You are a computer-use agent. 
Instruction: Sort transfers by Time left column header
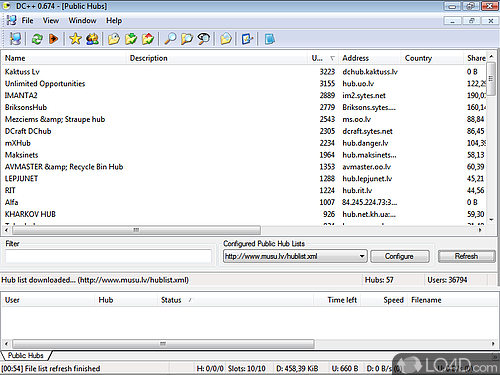[337, 300]
